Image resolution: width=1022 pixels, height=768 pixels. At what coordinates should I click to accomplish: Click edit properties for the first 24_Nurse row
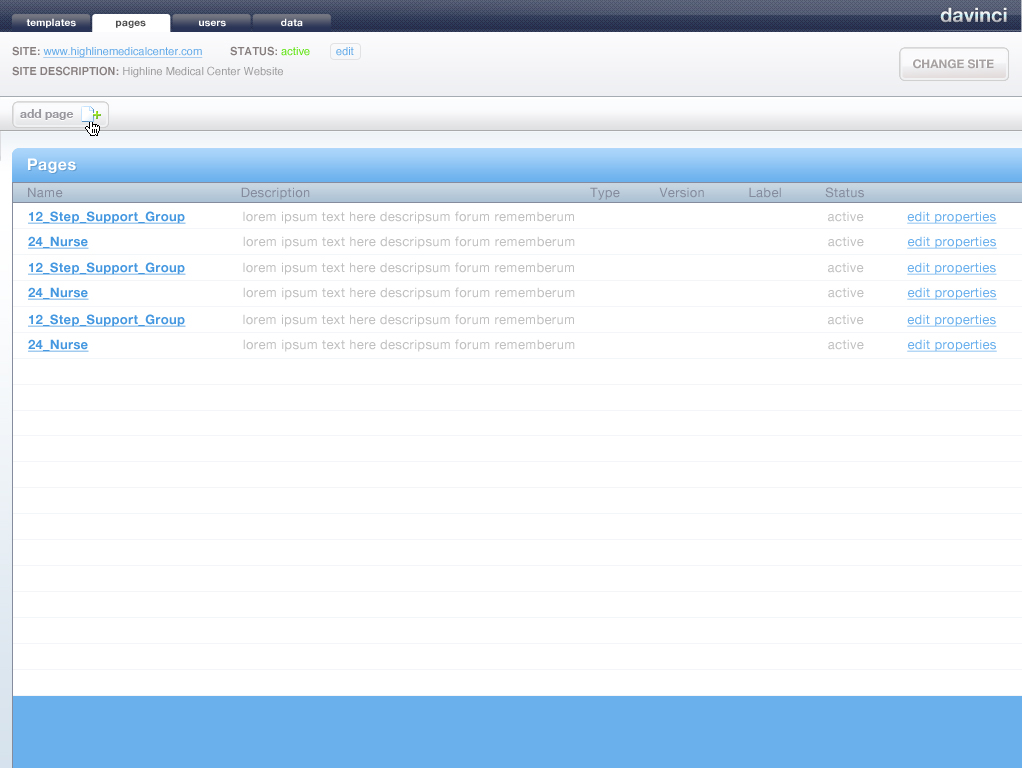[x=952, y=242]
